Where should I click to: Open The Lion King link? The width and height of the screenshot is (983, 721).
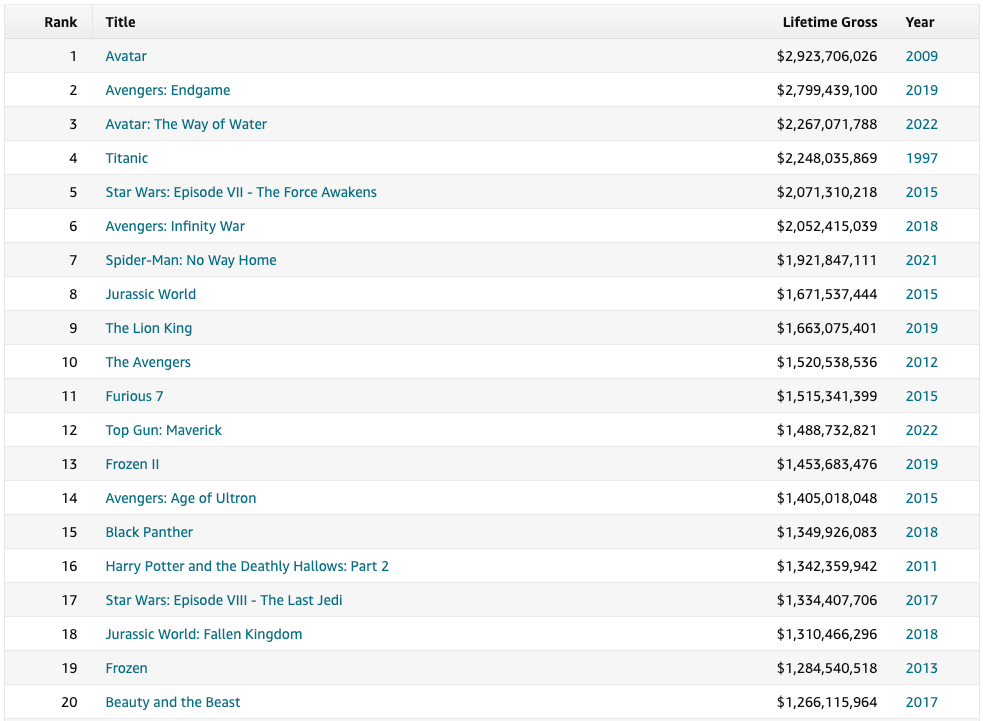(149, 329)
